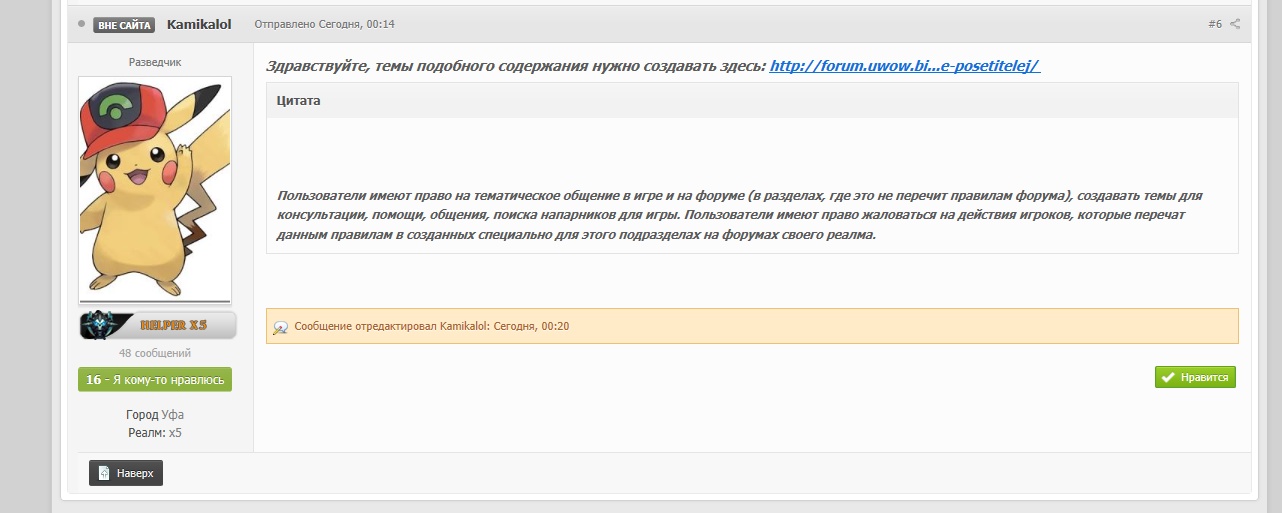Click the Разведчик rank title
The image size is (1282, 513).
coord(155,62)
